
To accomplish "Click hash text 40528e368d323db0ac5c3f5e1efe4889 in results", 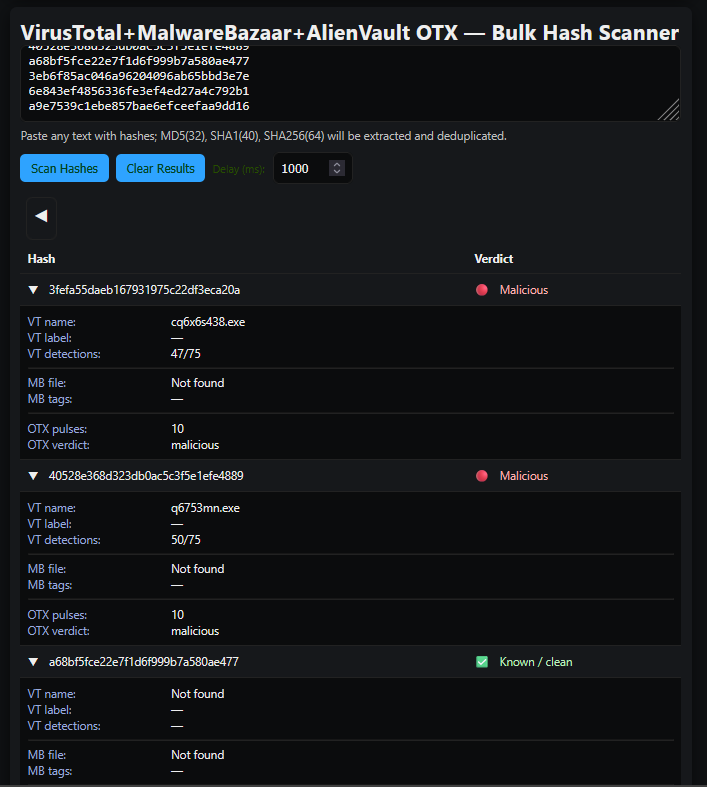I will click(x=146, y=476).
